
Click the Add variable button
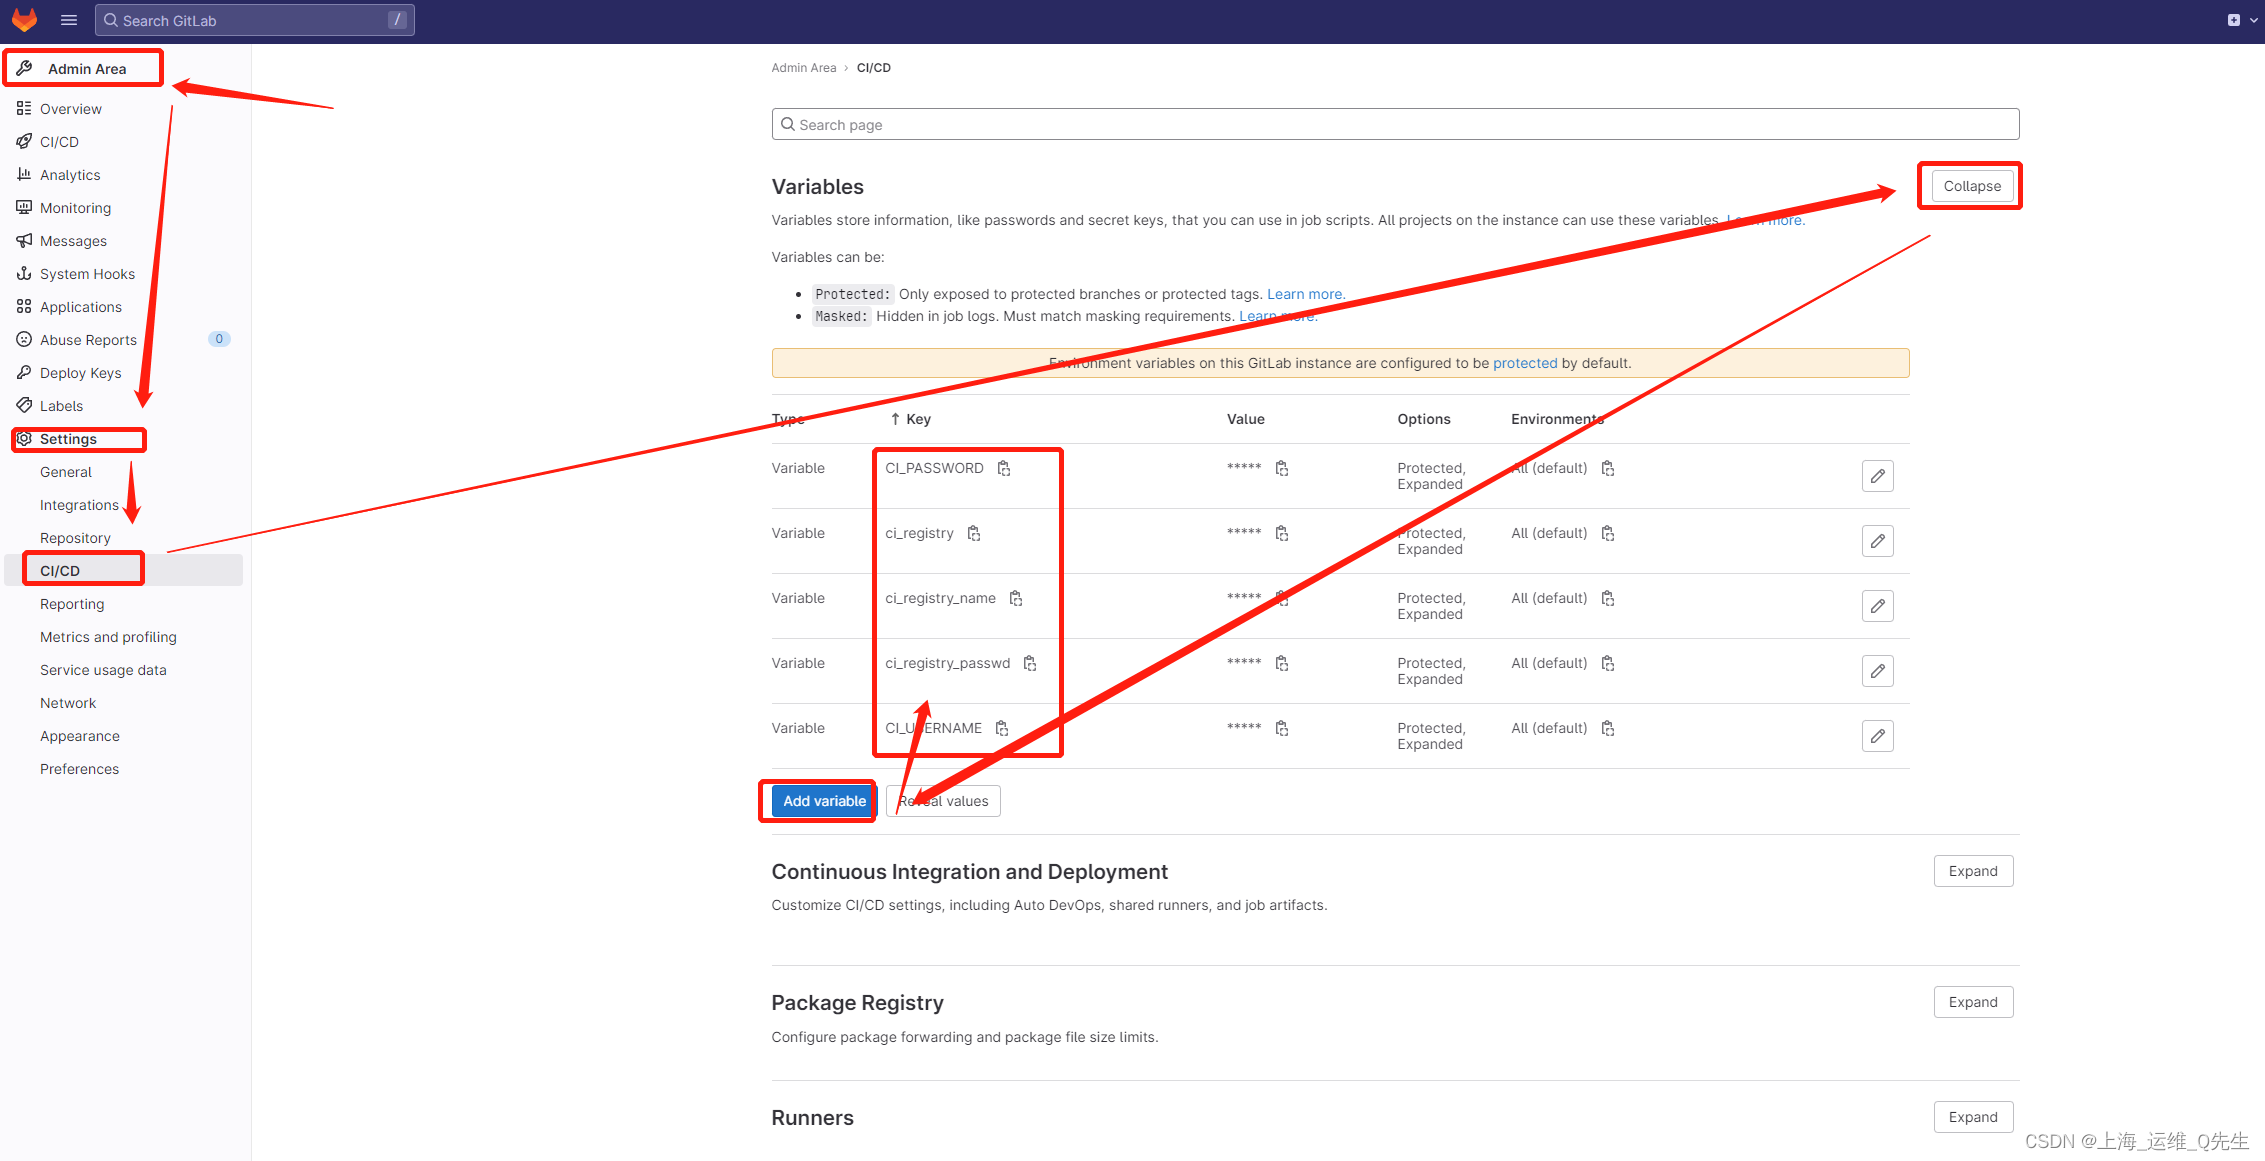(824, 801)
